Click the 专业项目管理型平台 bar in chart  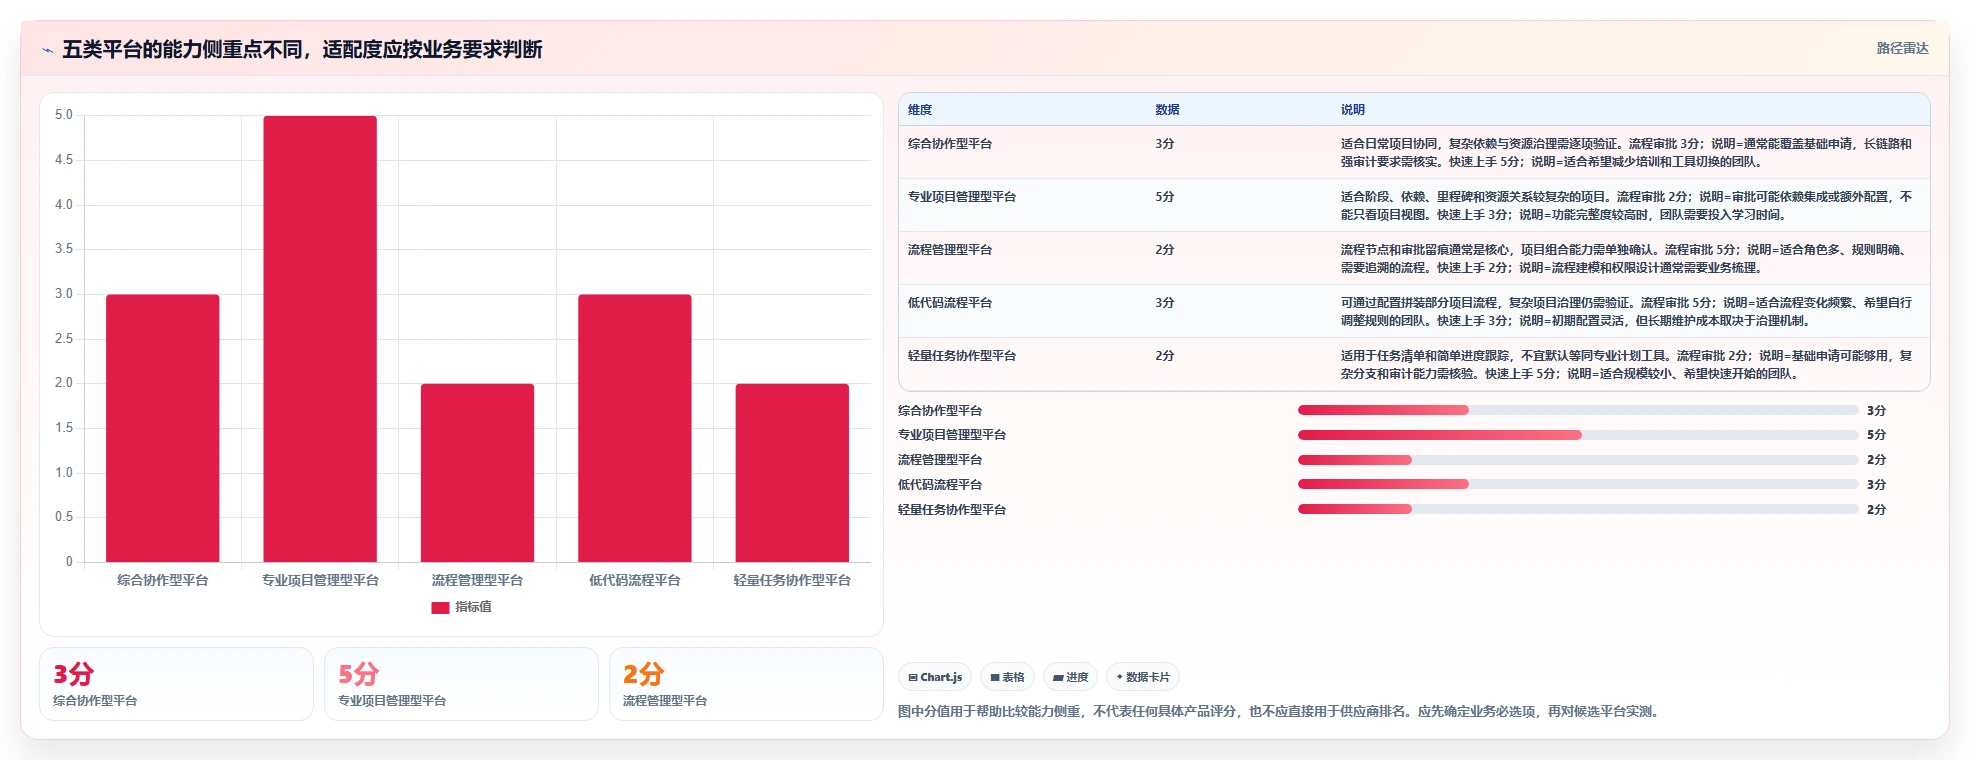[x=320, y=339]
